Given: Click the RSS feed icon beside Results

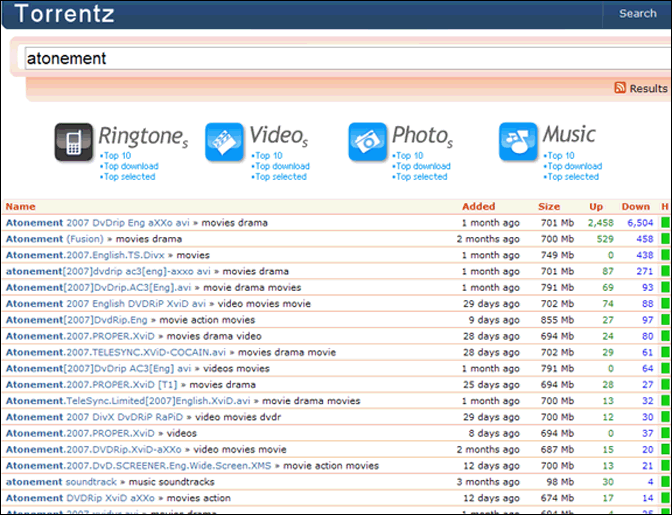Looking at the screenshot, I should pos(620,88).
